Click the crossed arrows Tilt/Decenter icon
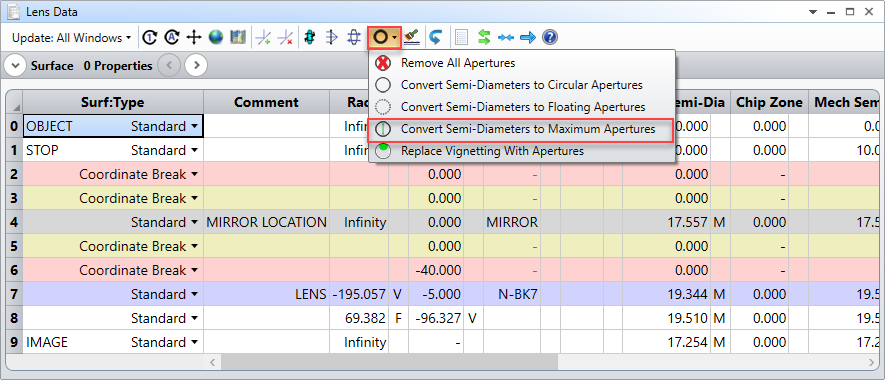Image resolution: width=885 pixels, height=380 pixels. (x=194, y=38)
